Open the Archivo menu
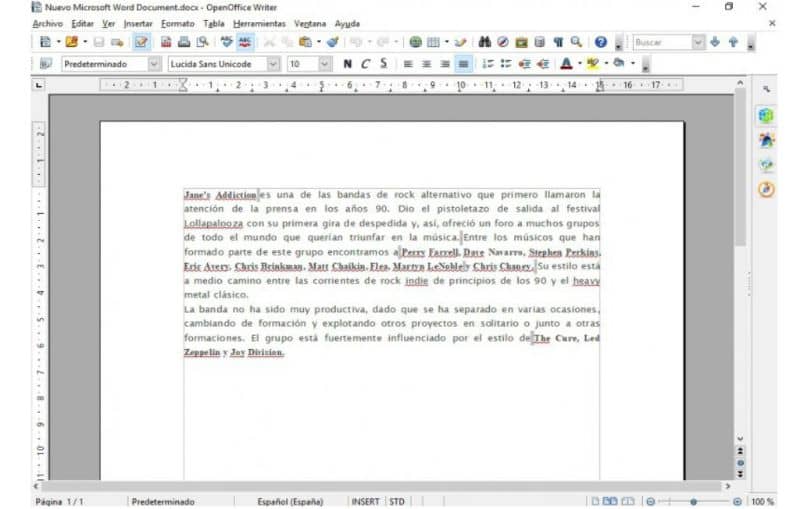This screenshot has width=800, height=509. (47, 23)
